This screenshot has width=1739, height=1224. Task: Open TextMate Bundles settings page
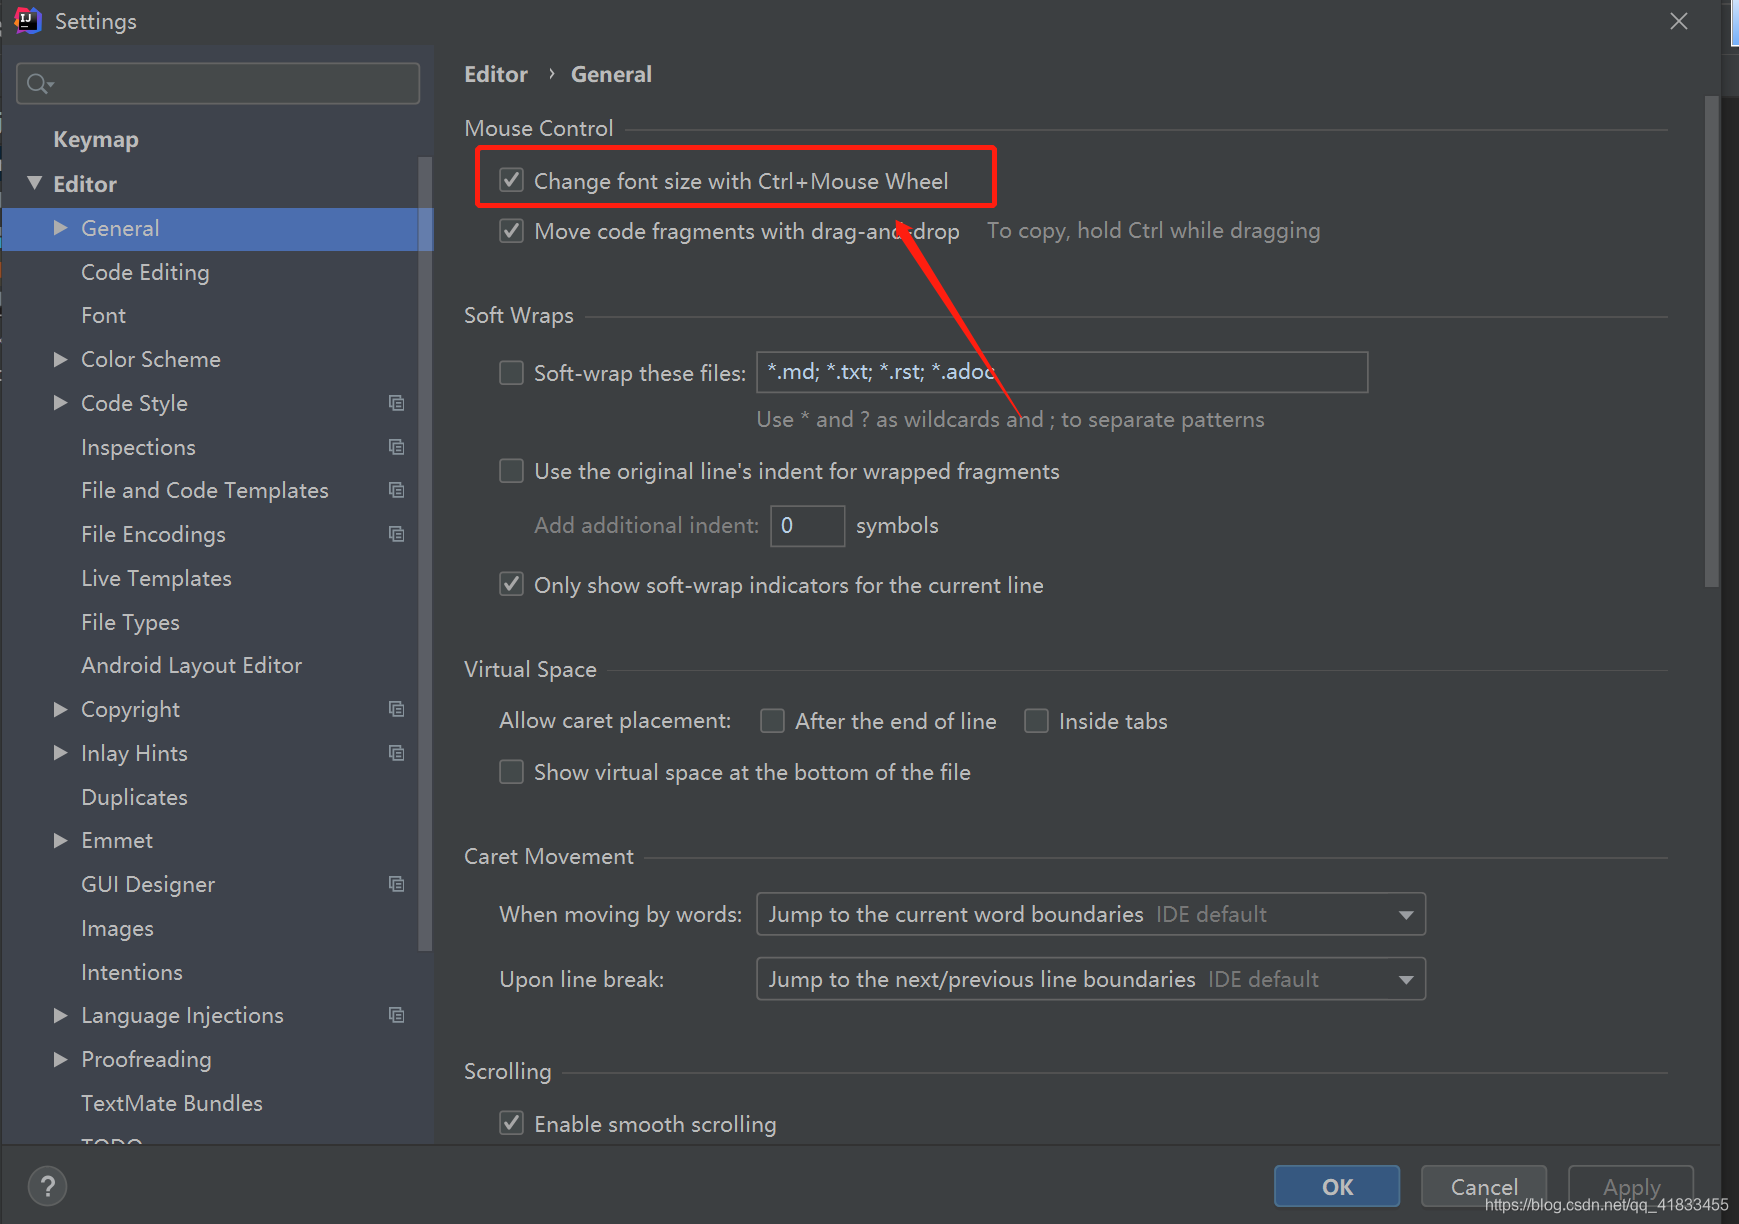[x=172, y=1103]
